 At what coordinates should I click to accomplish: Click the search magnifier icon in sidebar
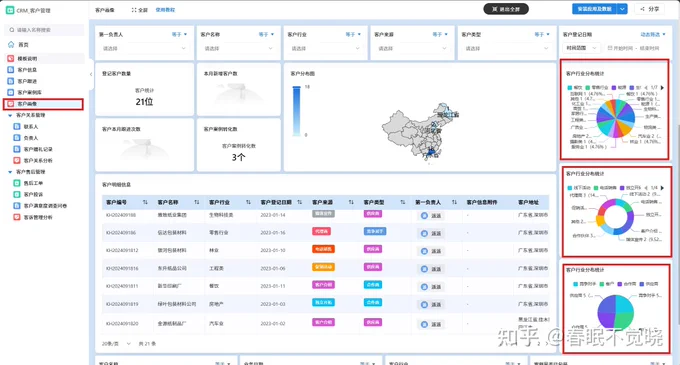[x=12, y=30]
